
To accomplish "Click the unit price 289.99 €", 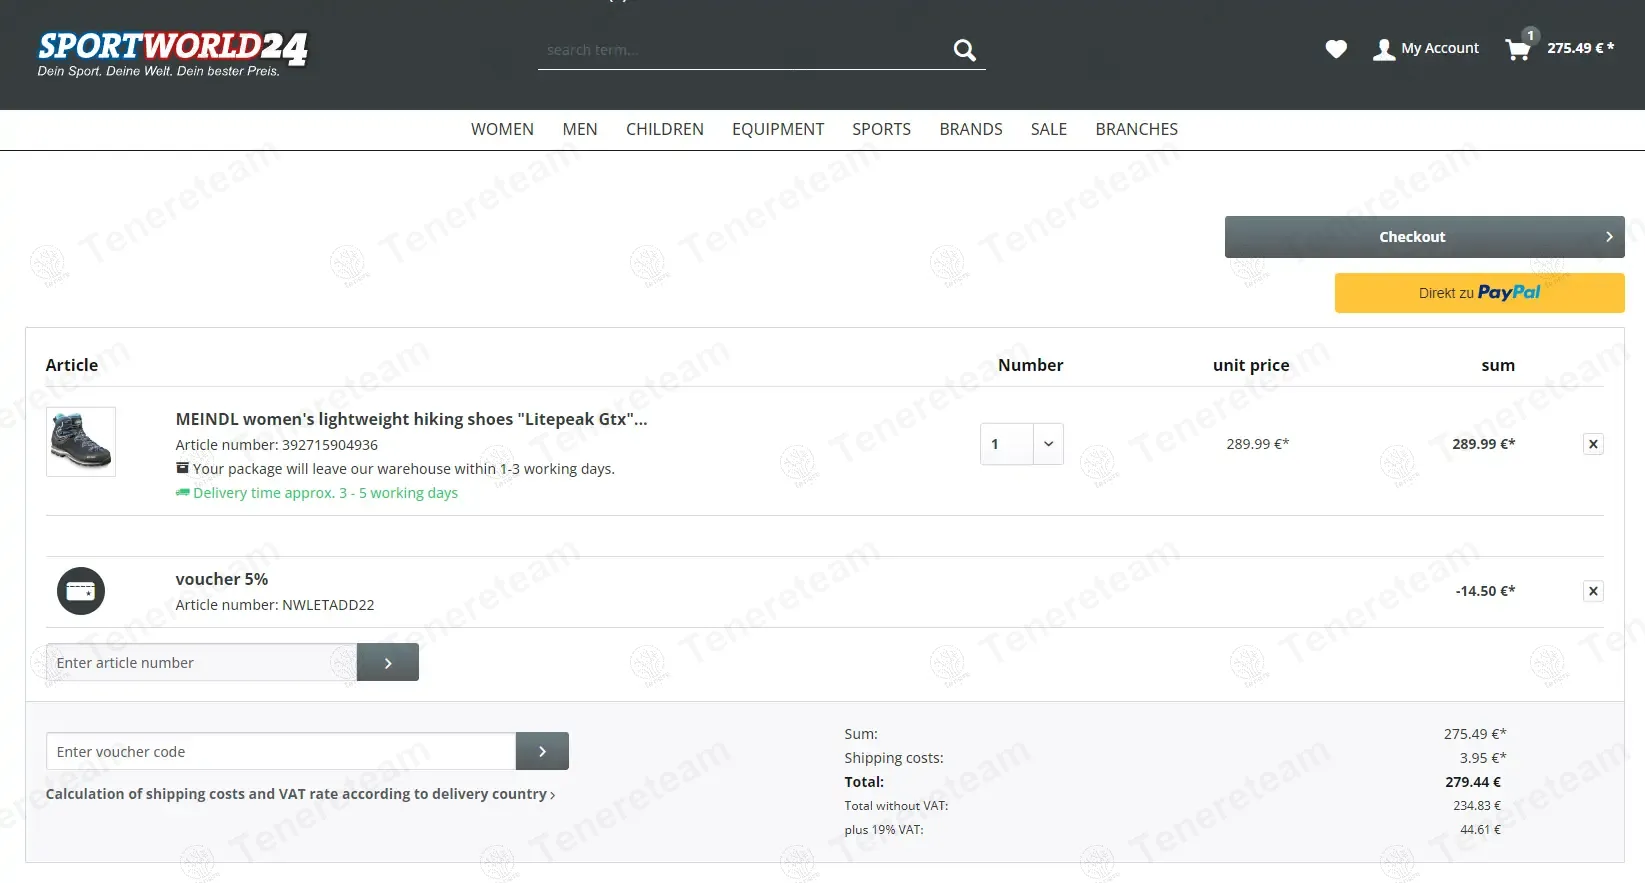I will [x=1258, y=444].
